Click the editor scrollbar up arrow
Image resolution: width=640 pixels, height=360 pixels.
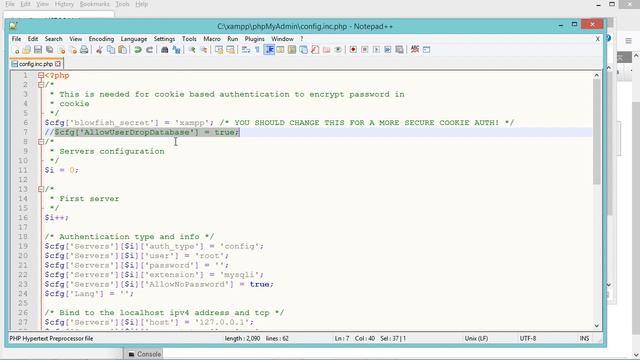click(x=596, y=76)
